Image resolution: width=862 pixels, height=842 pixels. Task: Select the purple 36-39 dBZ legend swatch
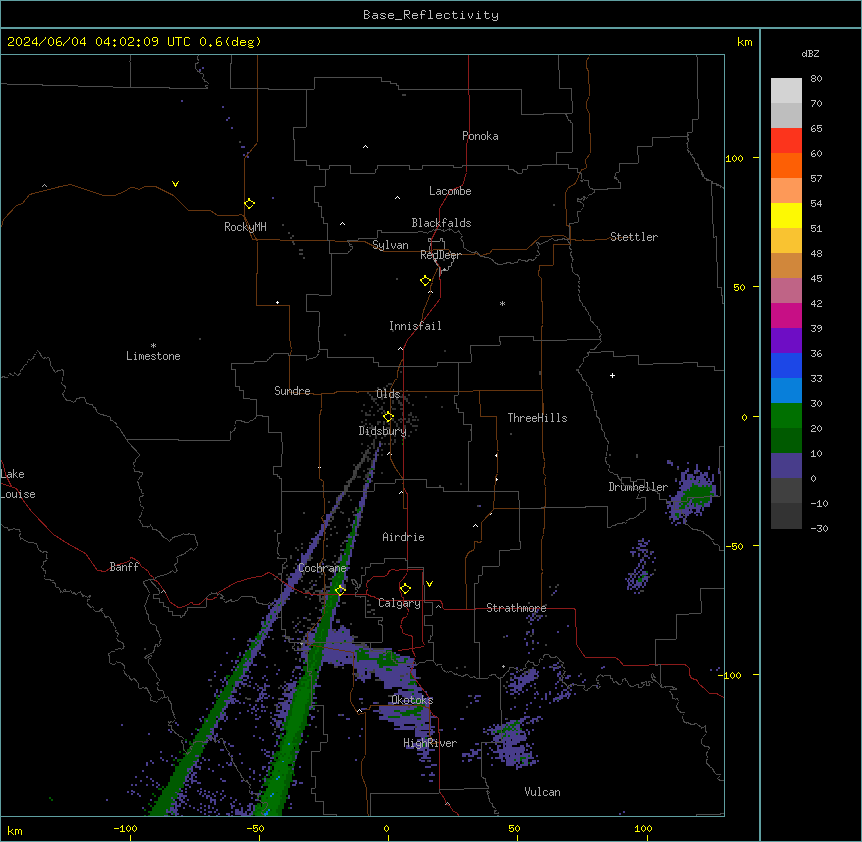(x=786, y=341)
